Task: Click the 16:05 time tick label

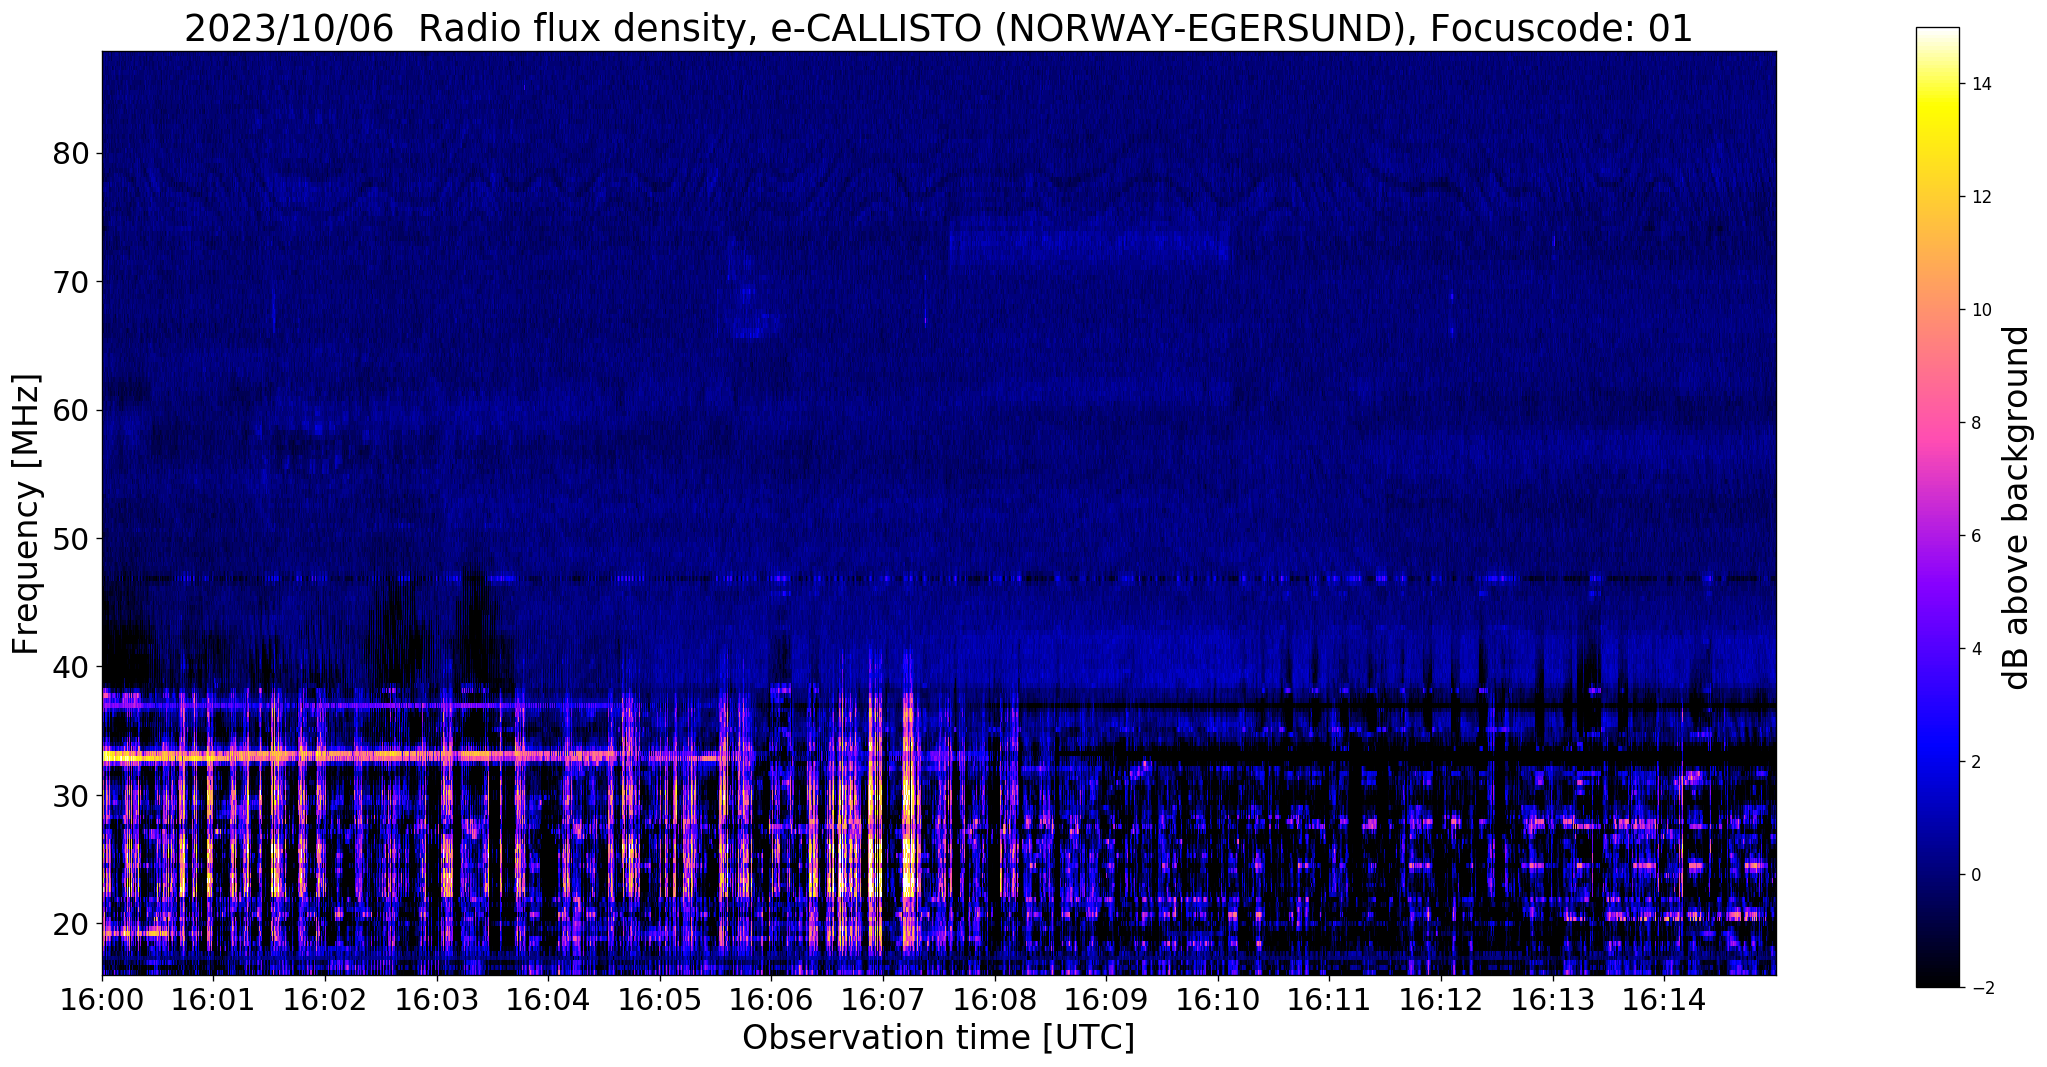Action: pyautogui.click(x=660, y=999)
